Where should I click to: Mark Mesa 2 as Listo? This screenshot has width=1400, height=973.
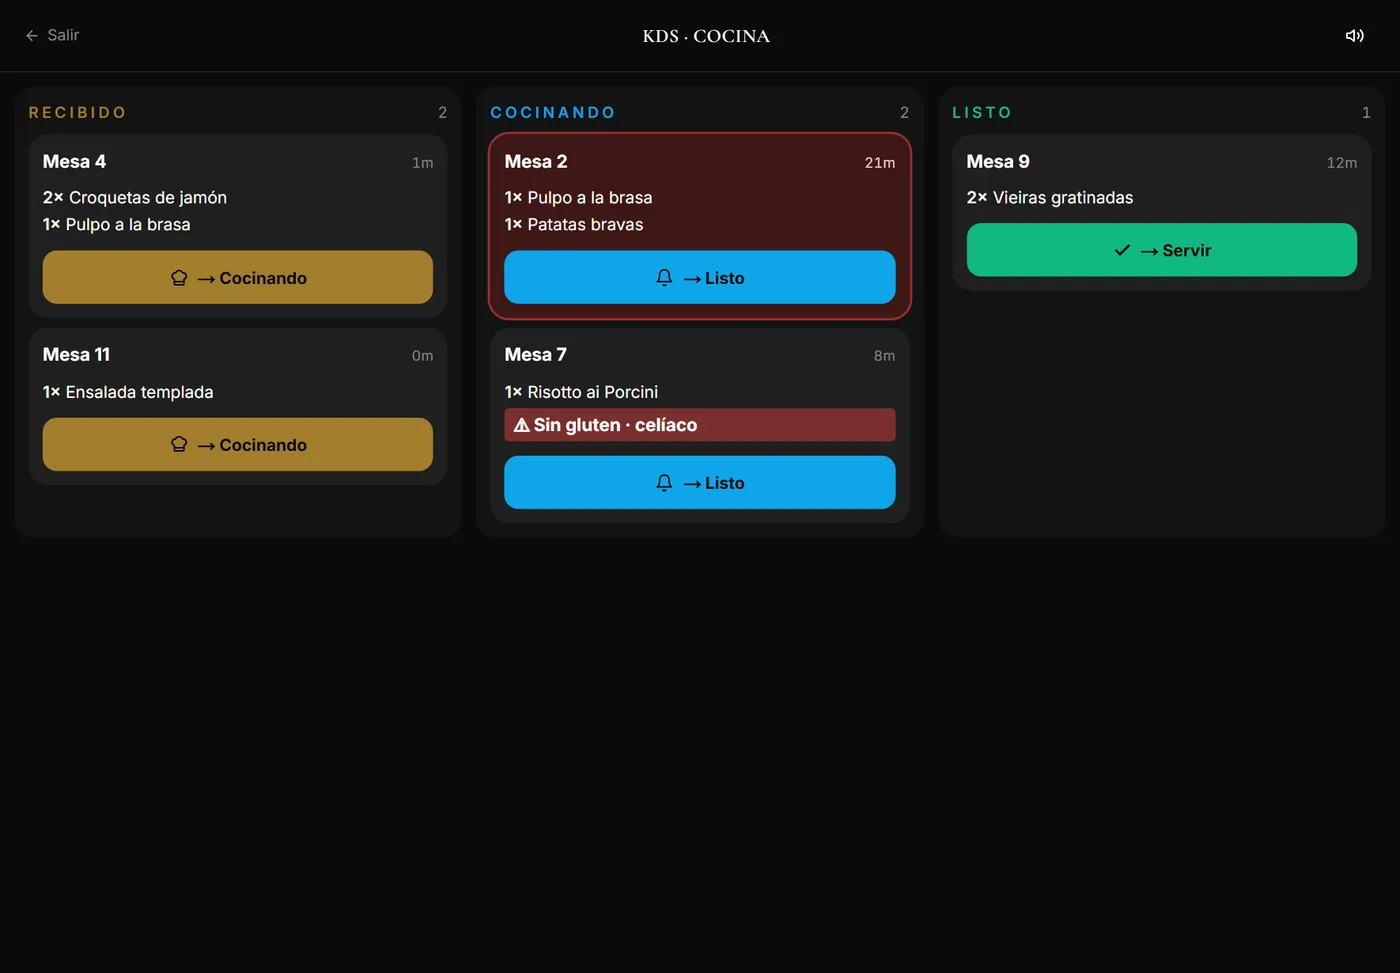700,277
